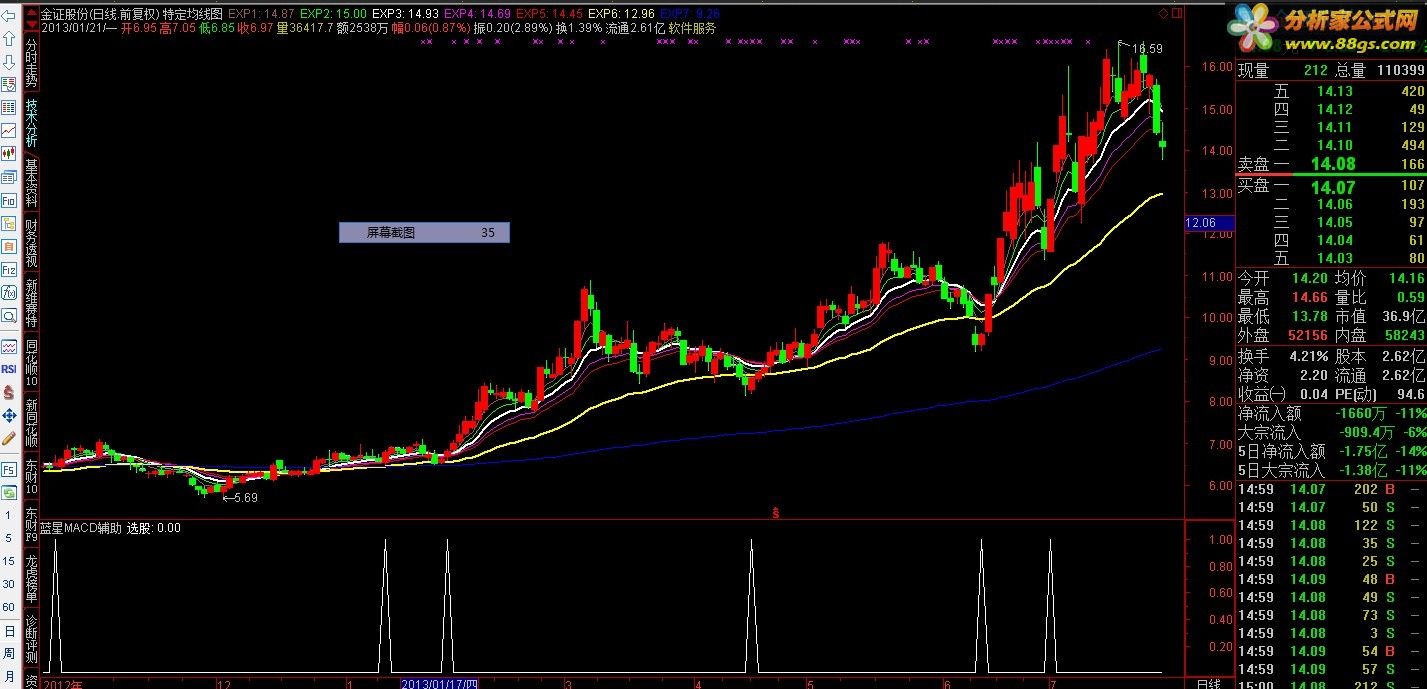Click the highlighted date 2013/01/17/四 on the time axis
1427x689 pixels.
point(439,684)
